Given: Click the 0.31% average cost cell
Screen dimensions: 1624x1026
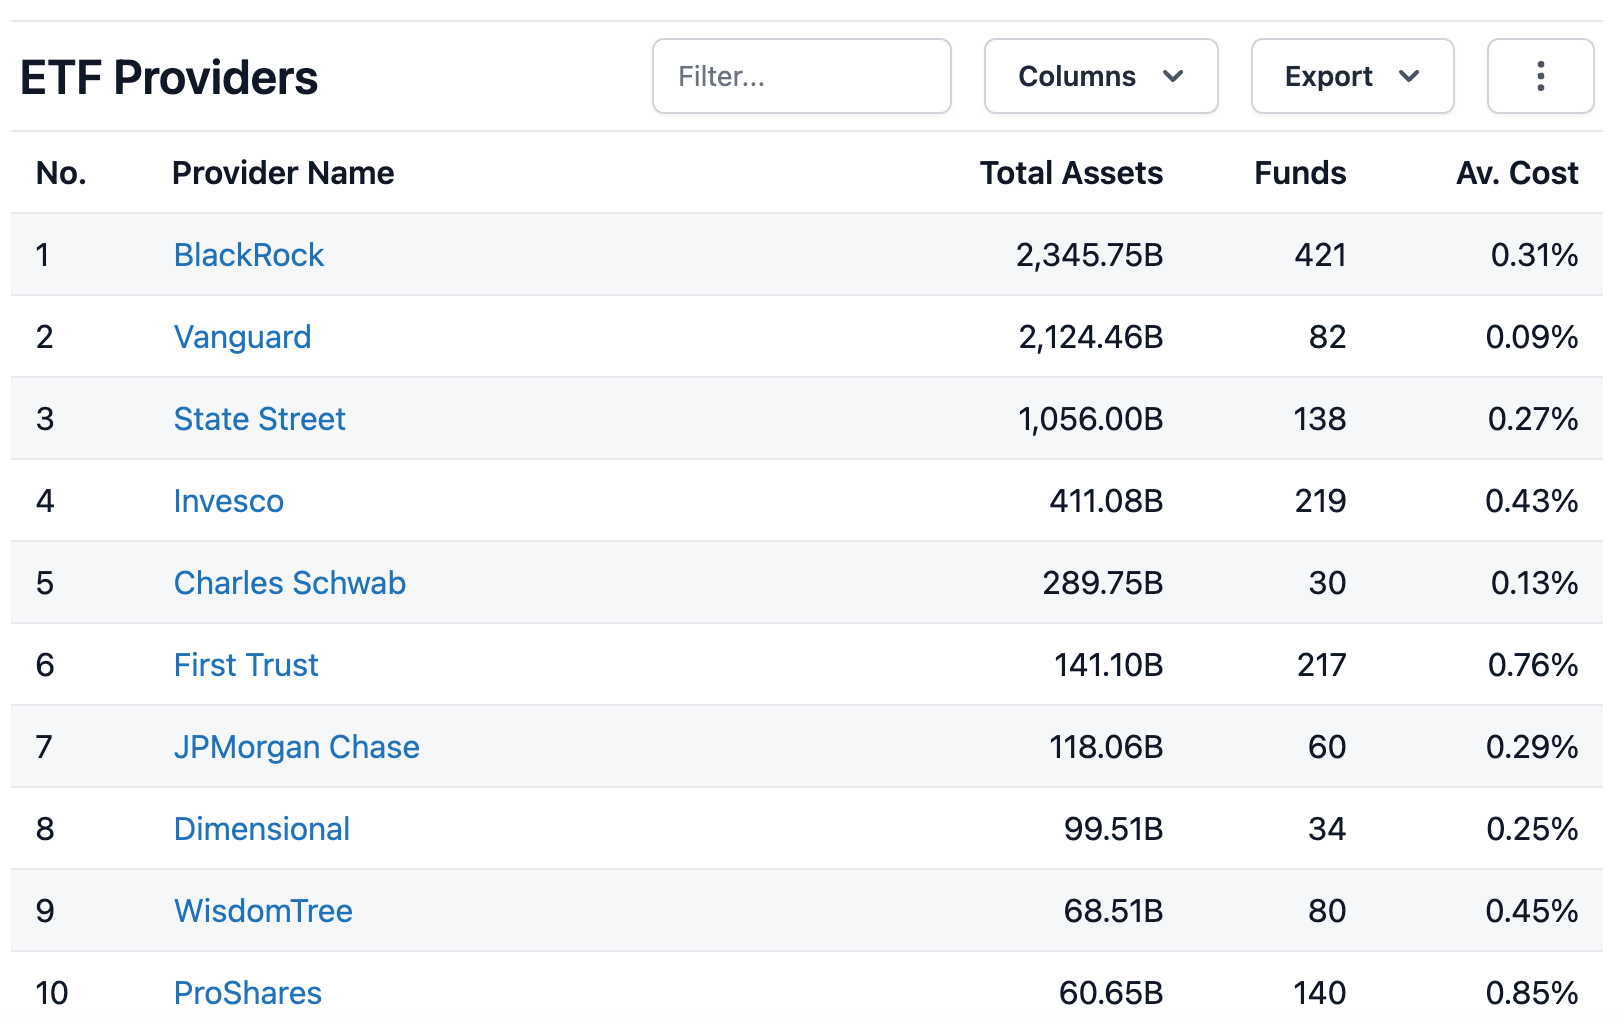Looking at the screenshot, I should [1534, 255].
